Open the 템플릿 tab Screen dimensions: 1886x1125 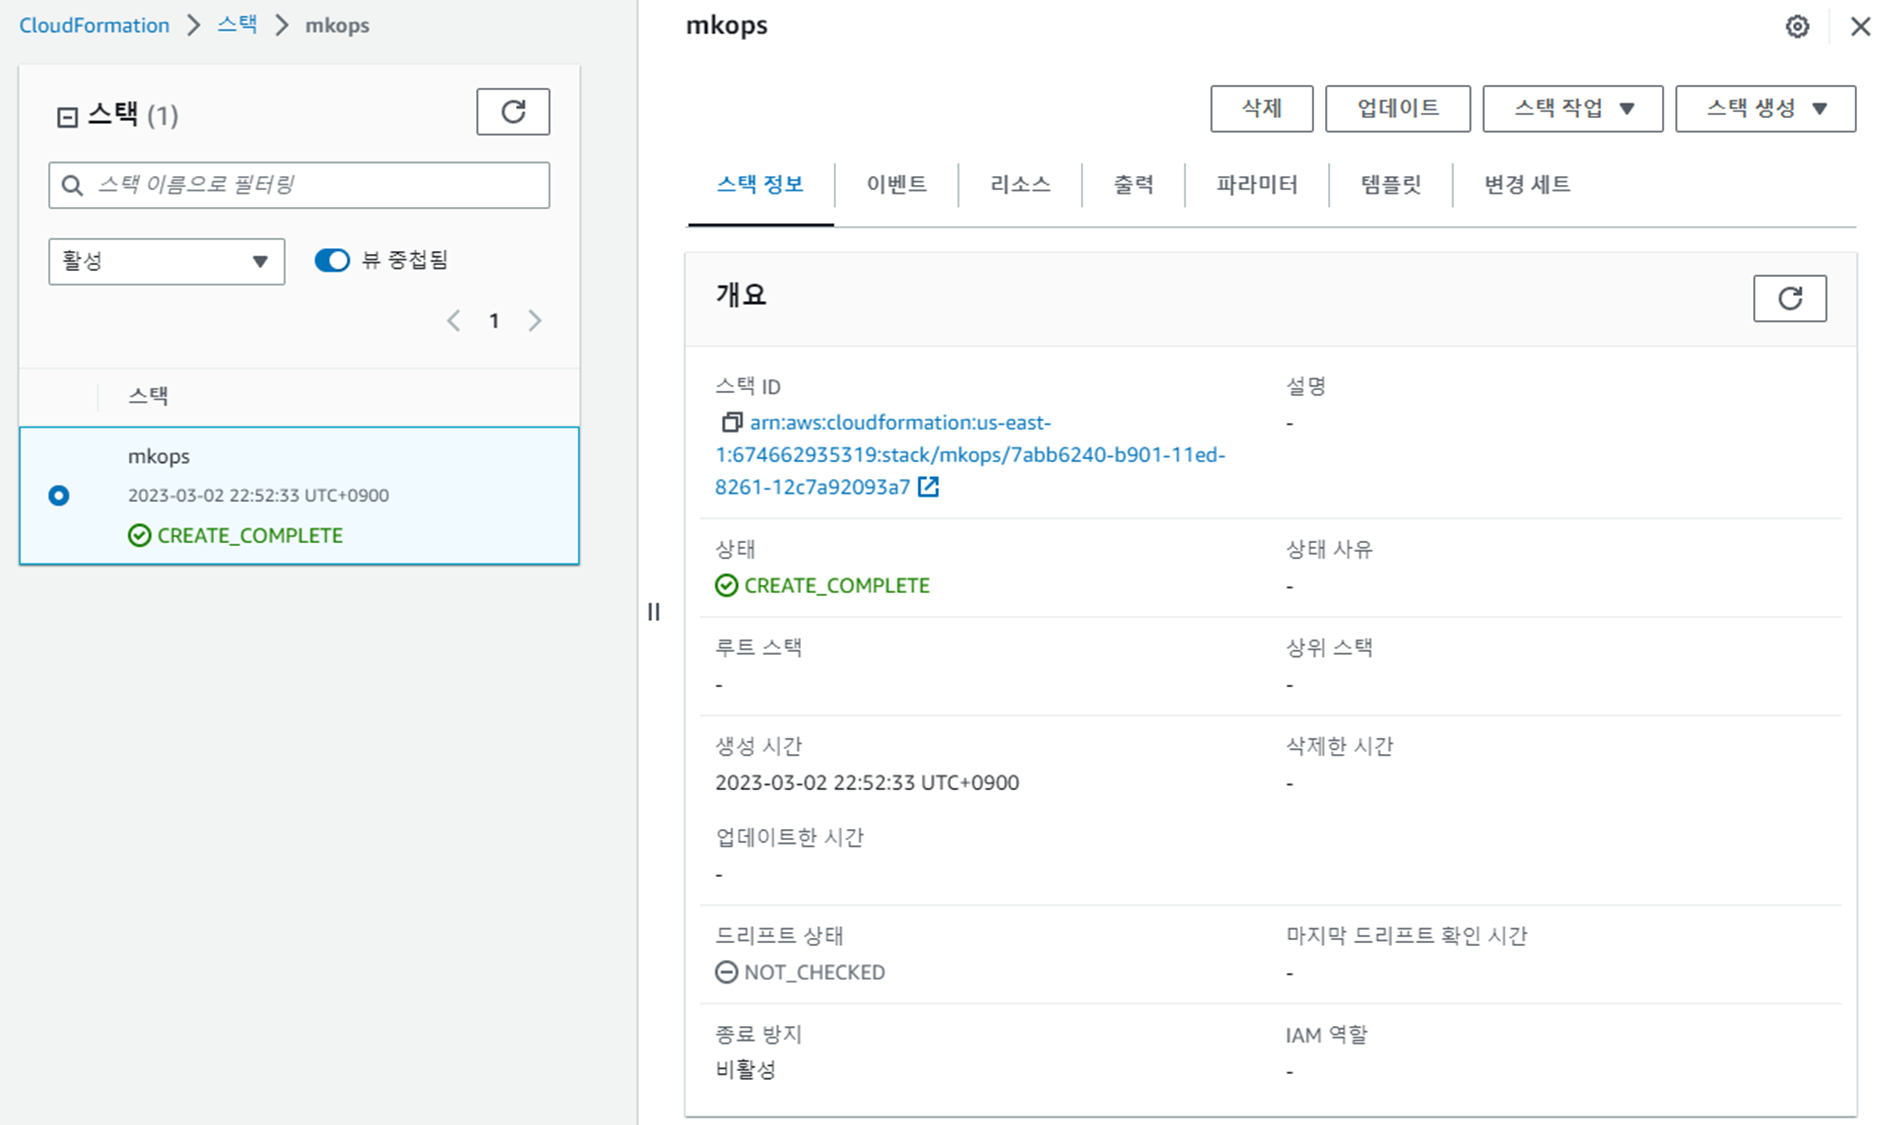tap(1390, 185)
